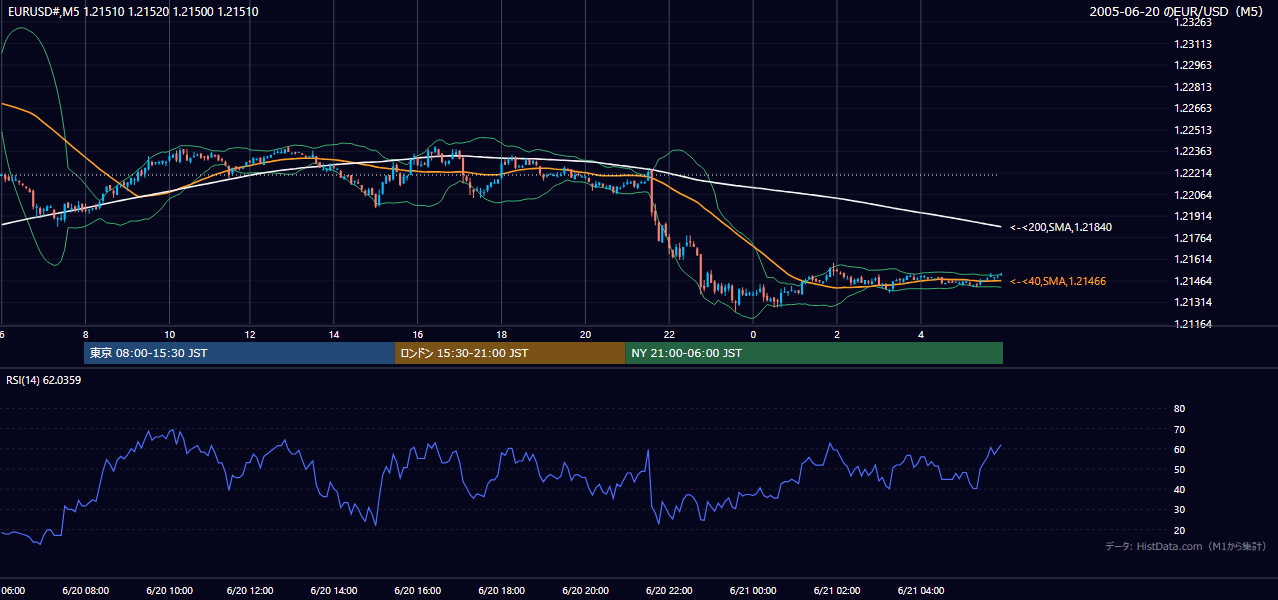Click the RSI(14) 62.0359 indicator label
The width and height of the screenshot is (1278, 600).
(43, 380)
